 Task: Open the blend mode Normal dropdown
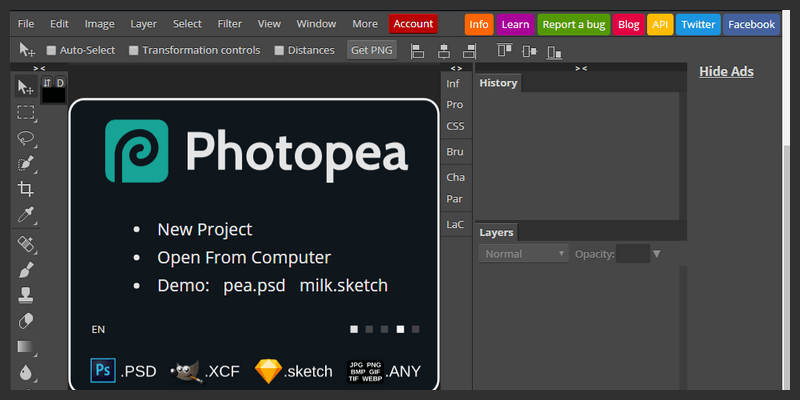click(524, 254)
